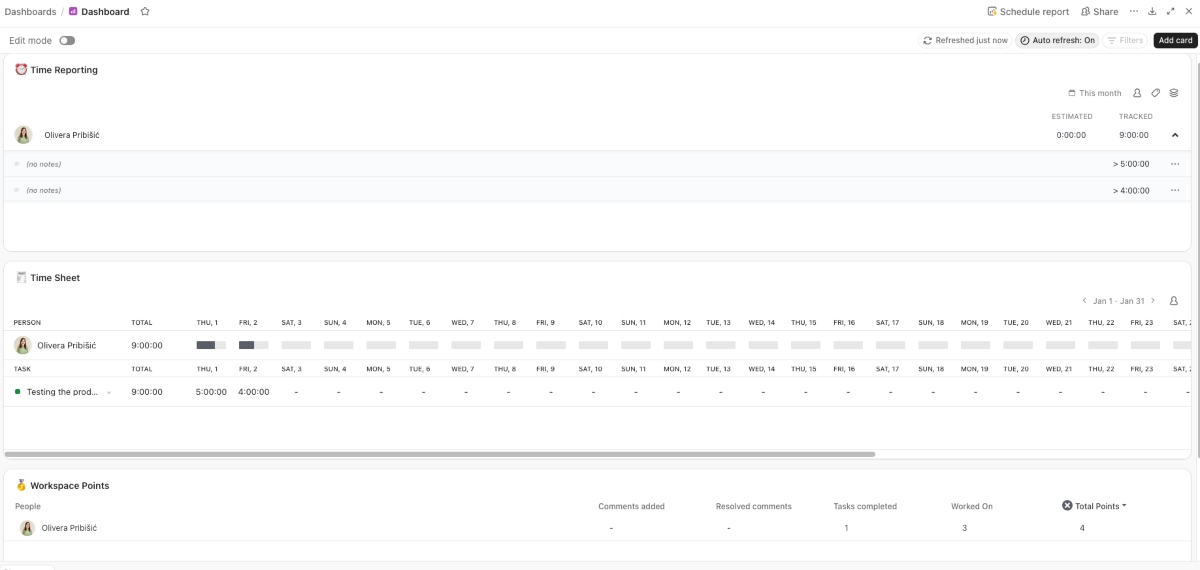Click the Time Reporting card title
1200x570 pixels.
pos(64,70)
